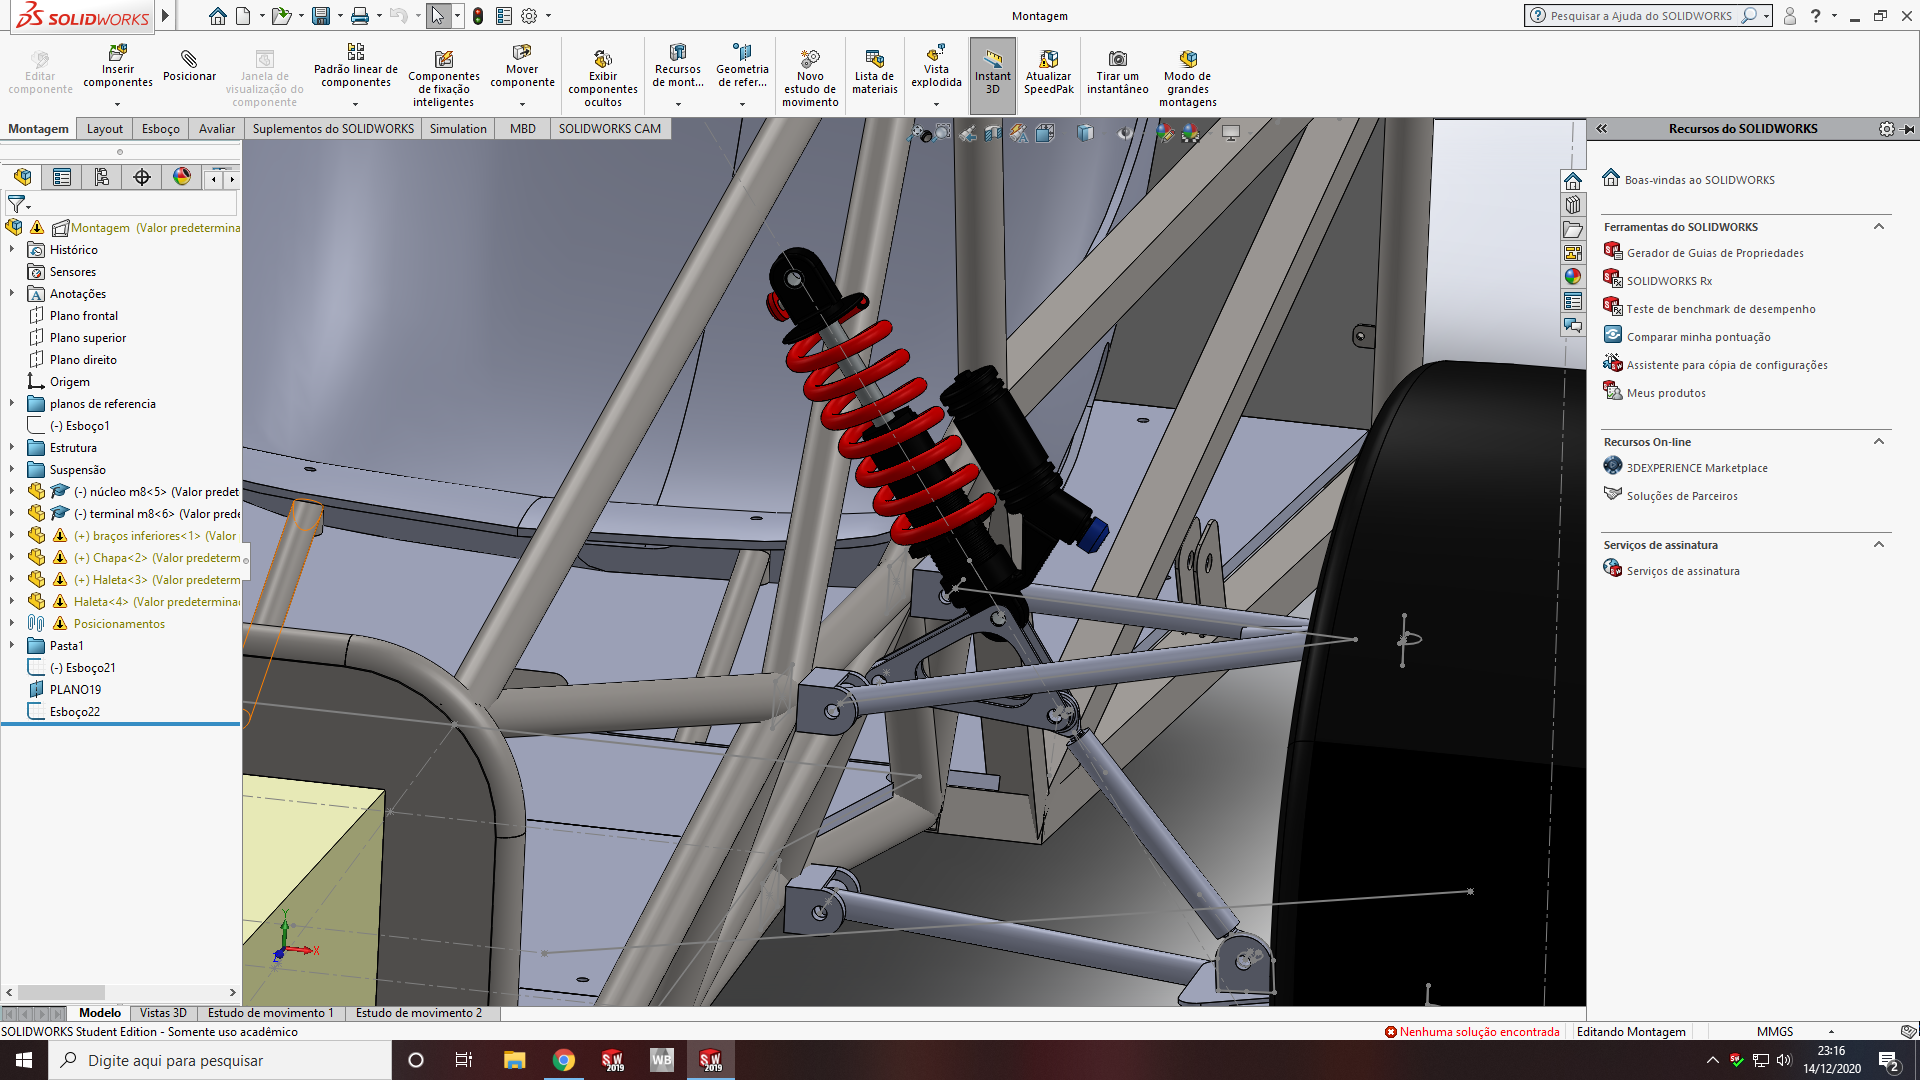Click Boas-vindas ao SOLIDWORKS link
The height and width of the screenshot is (1080, 1920).
(x=1700, y=180)
